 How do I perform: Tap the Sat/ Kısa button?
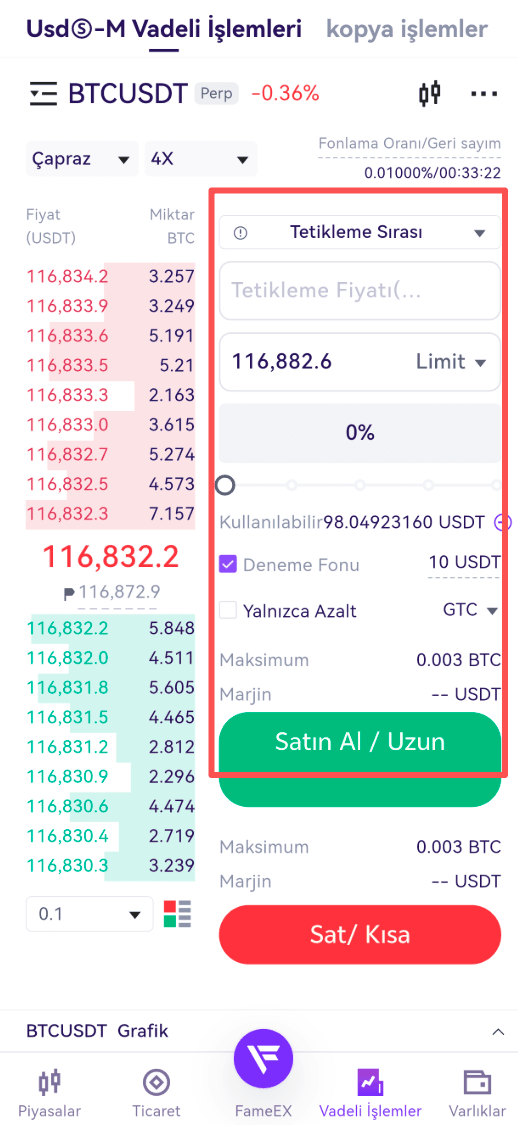click(x=359, y=935)
